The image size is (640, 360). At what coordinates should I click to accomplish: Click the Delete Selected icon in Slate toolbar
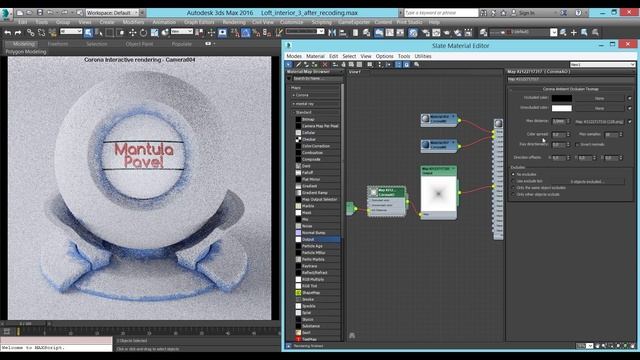325,64
